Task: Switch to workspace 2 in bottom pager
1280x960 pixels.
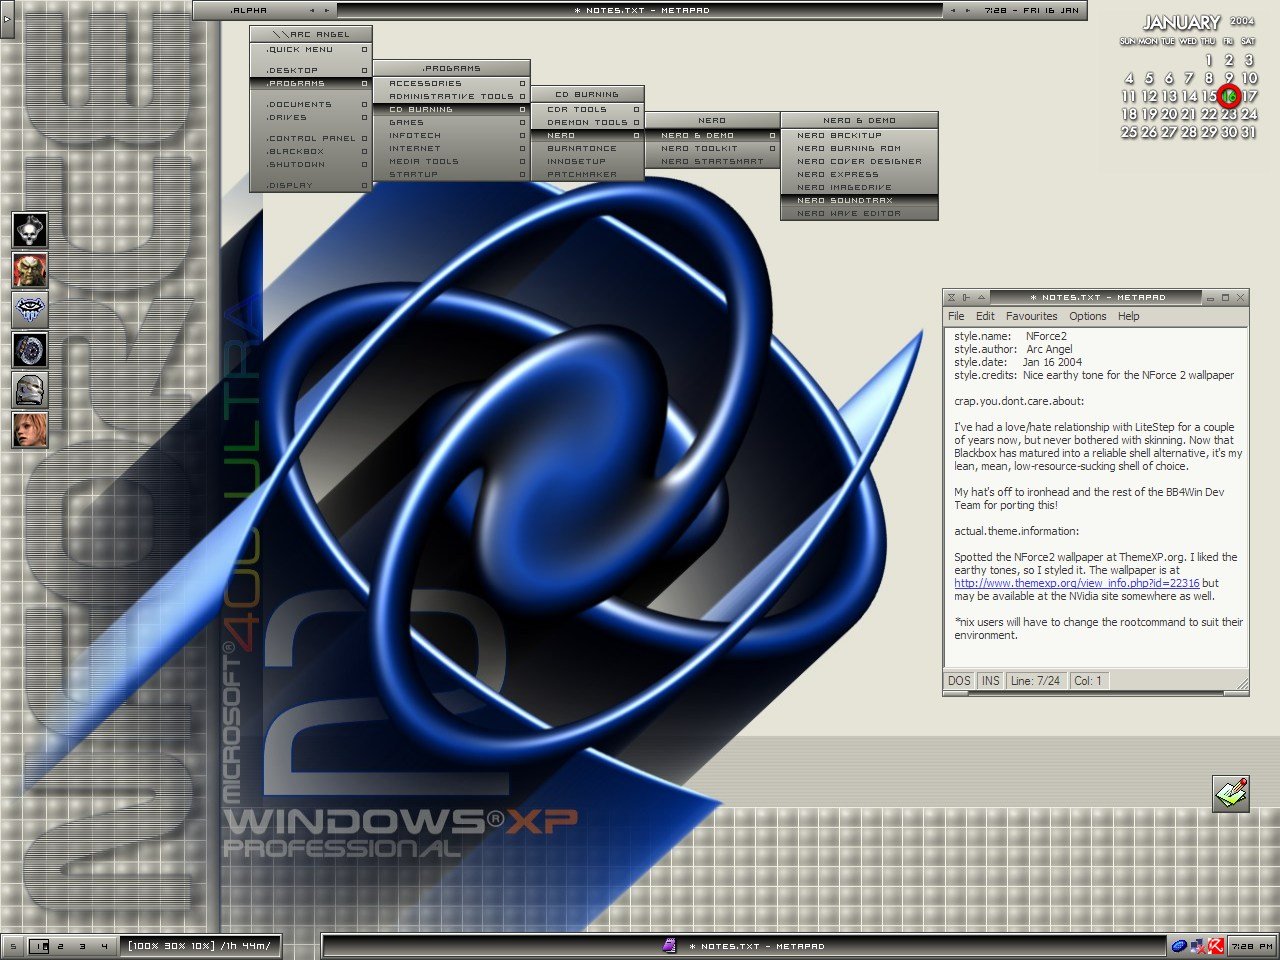Action: (x=61, y=945)
